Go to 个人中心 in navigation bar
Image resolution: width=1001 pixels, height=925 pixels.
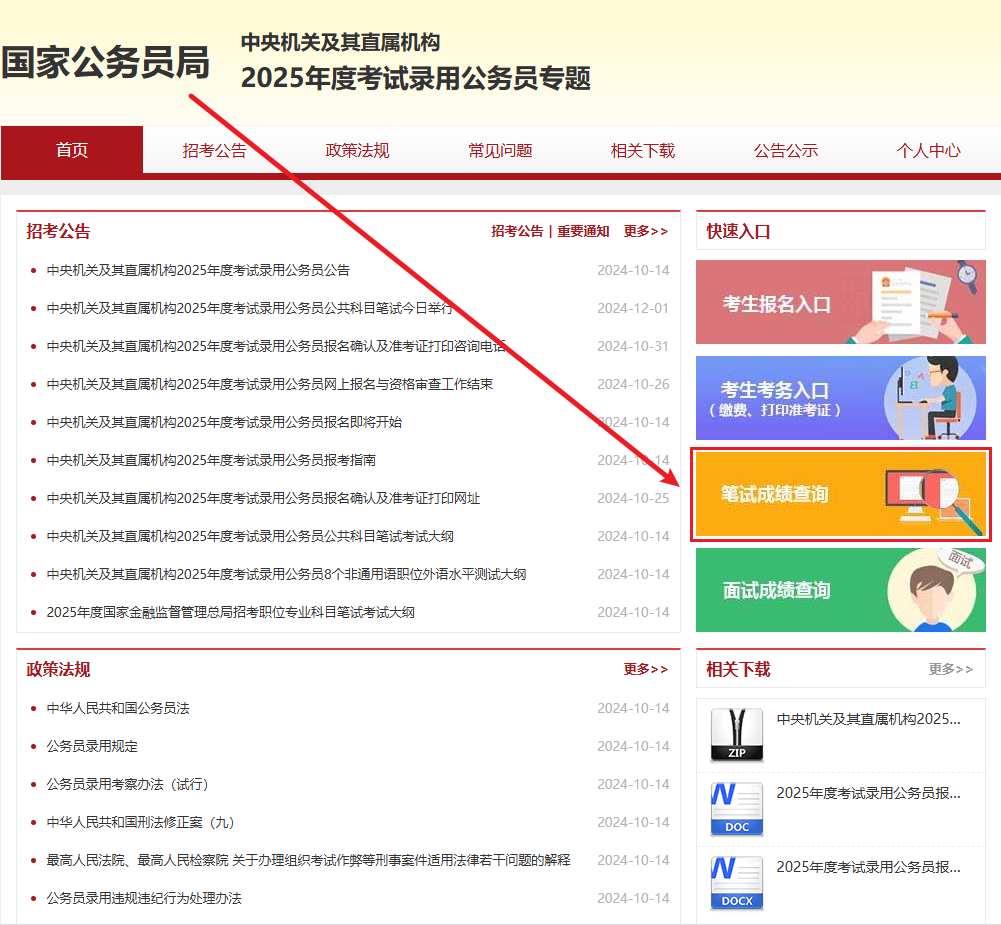(928, 151)
